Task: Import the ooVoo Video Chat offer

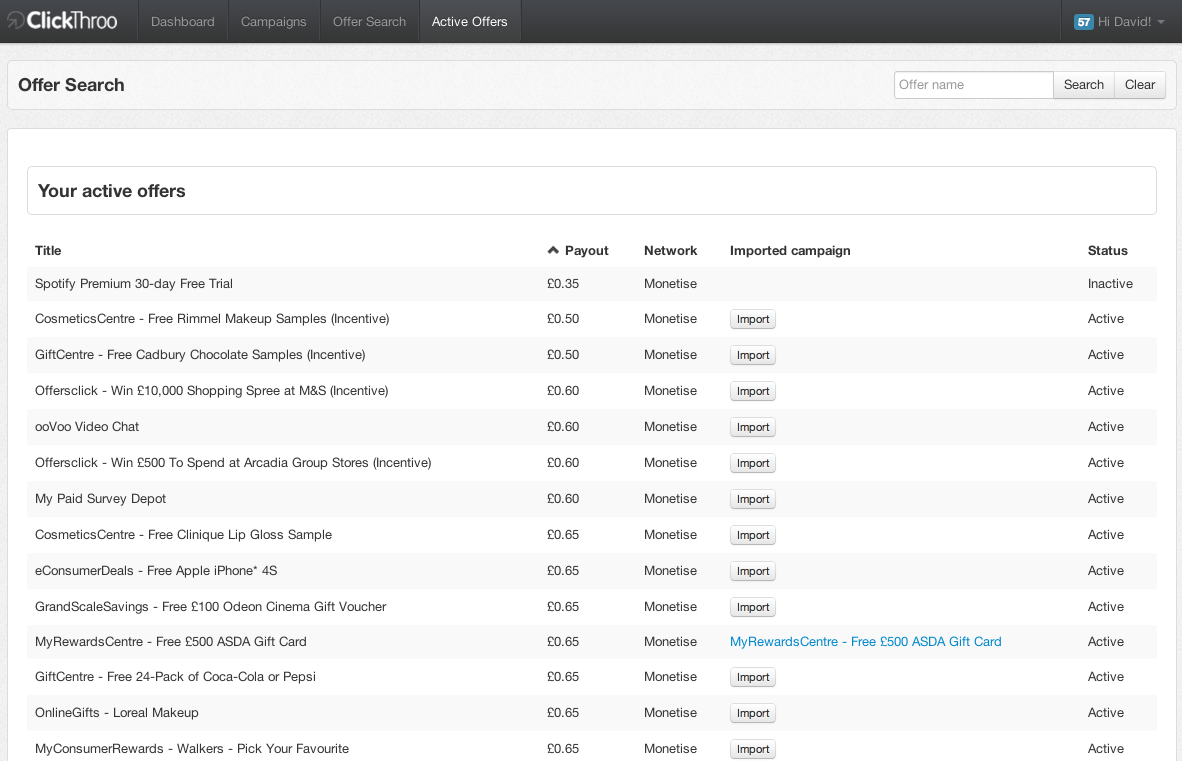Action: 752,427
